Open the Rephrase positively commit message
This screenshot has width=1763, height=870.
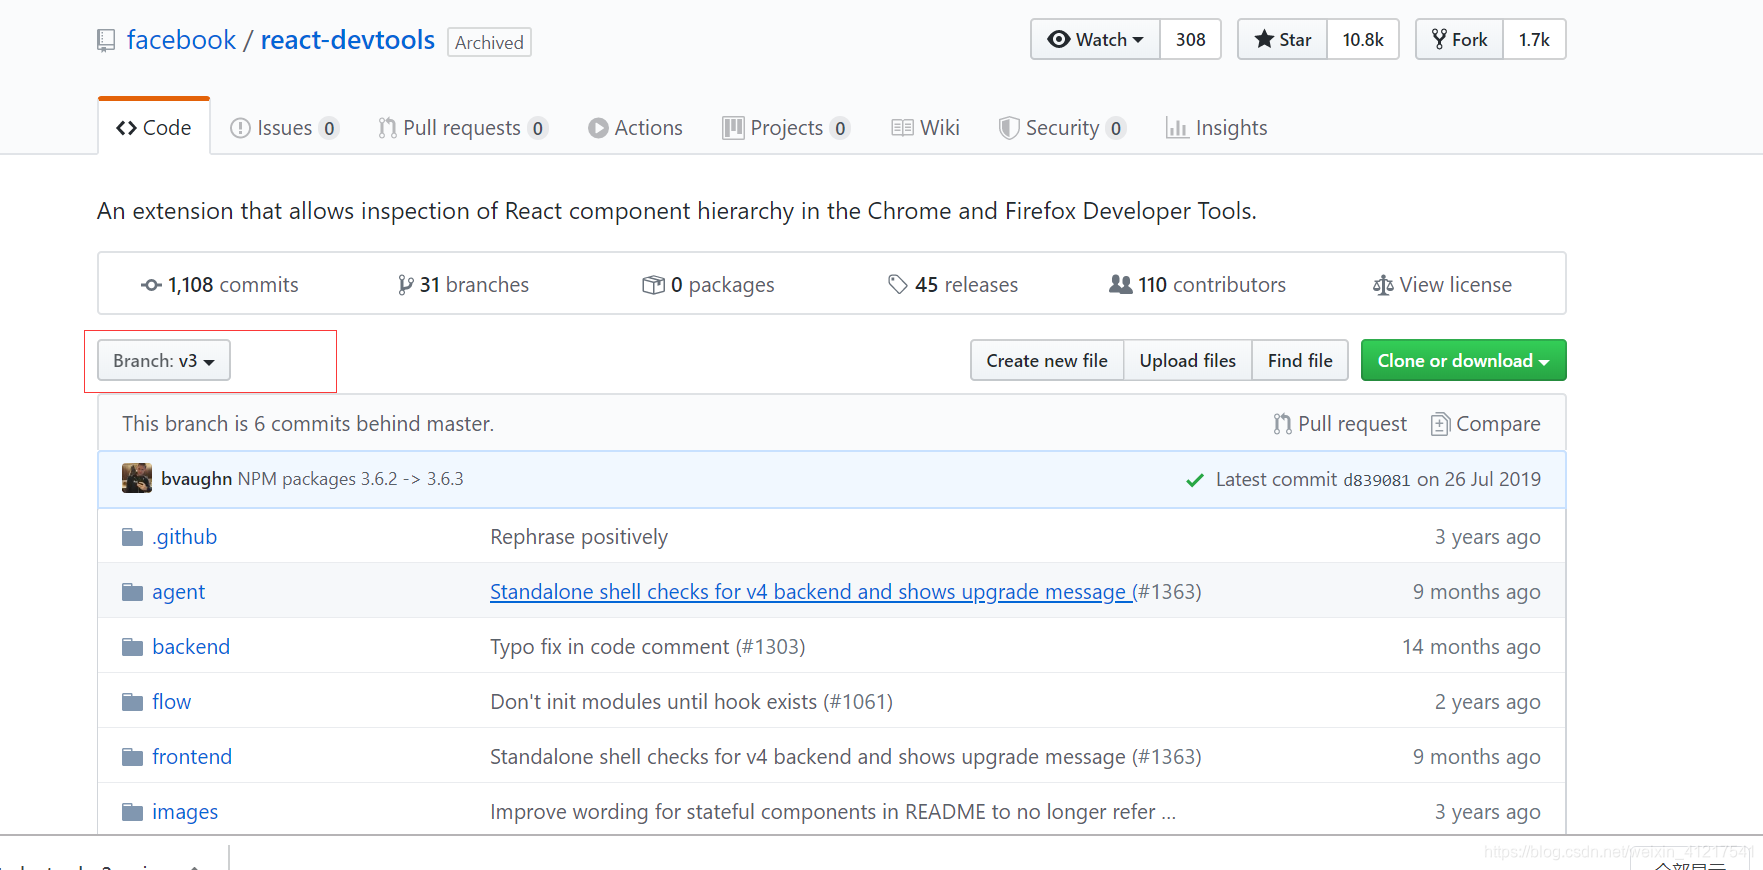579,537
